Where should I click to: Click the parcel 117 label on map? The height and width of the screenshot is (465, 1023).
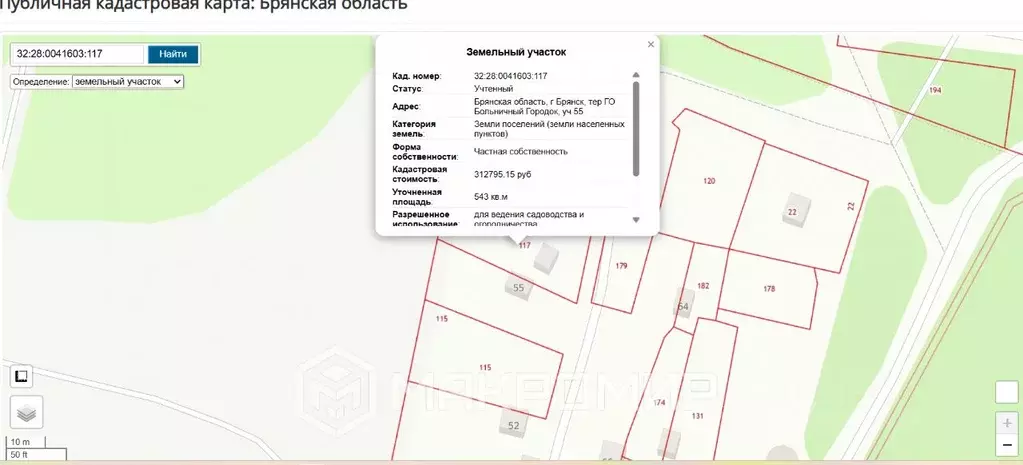pyautogui.click(x=524, y=245)
